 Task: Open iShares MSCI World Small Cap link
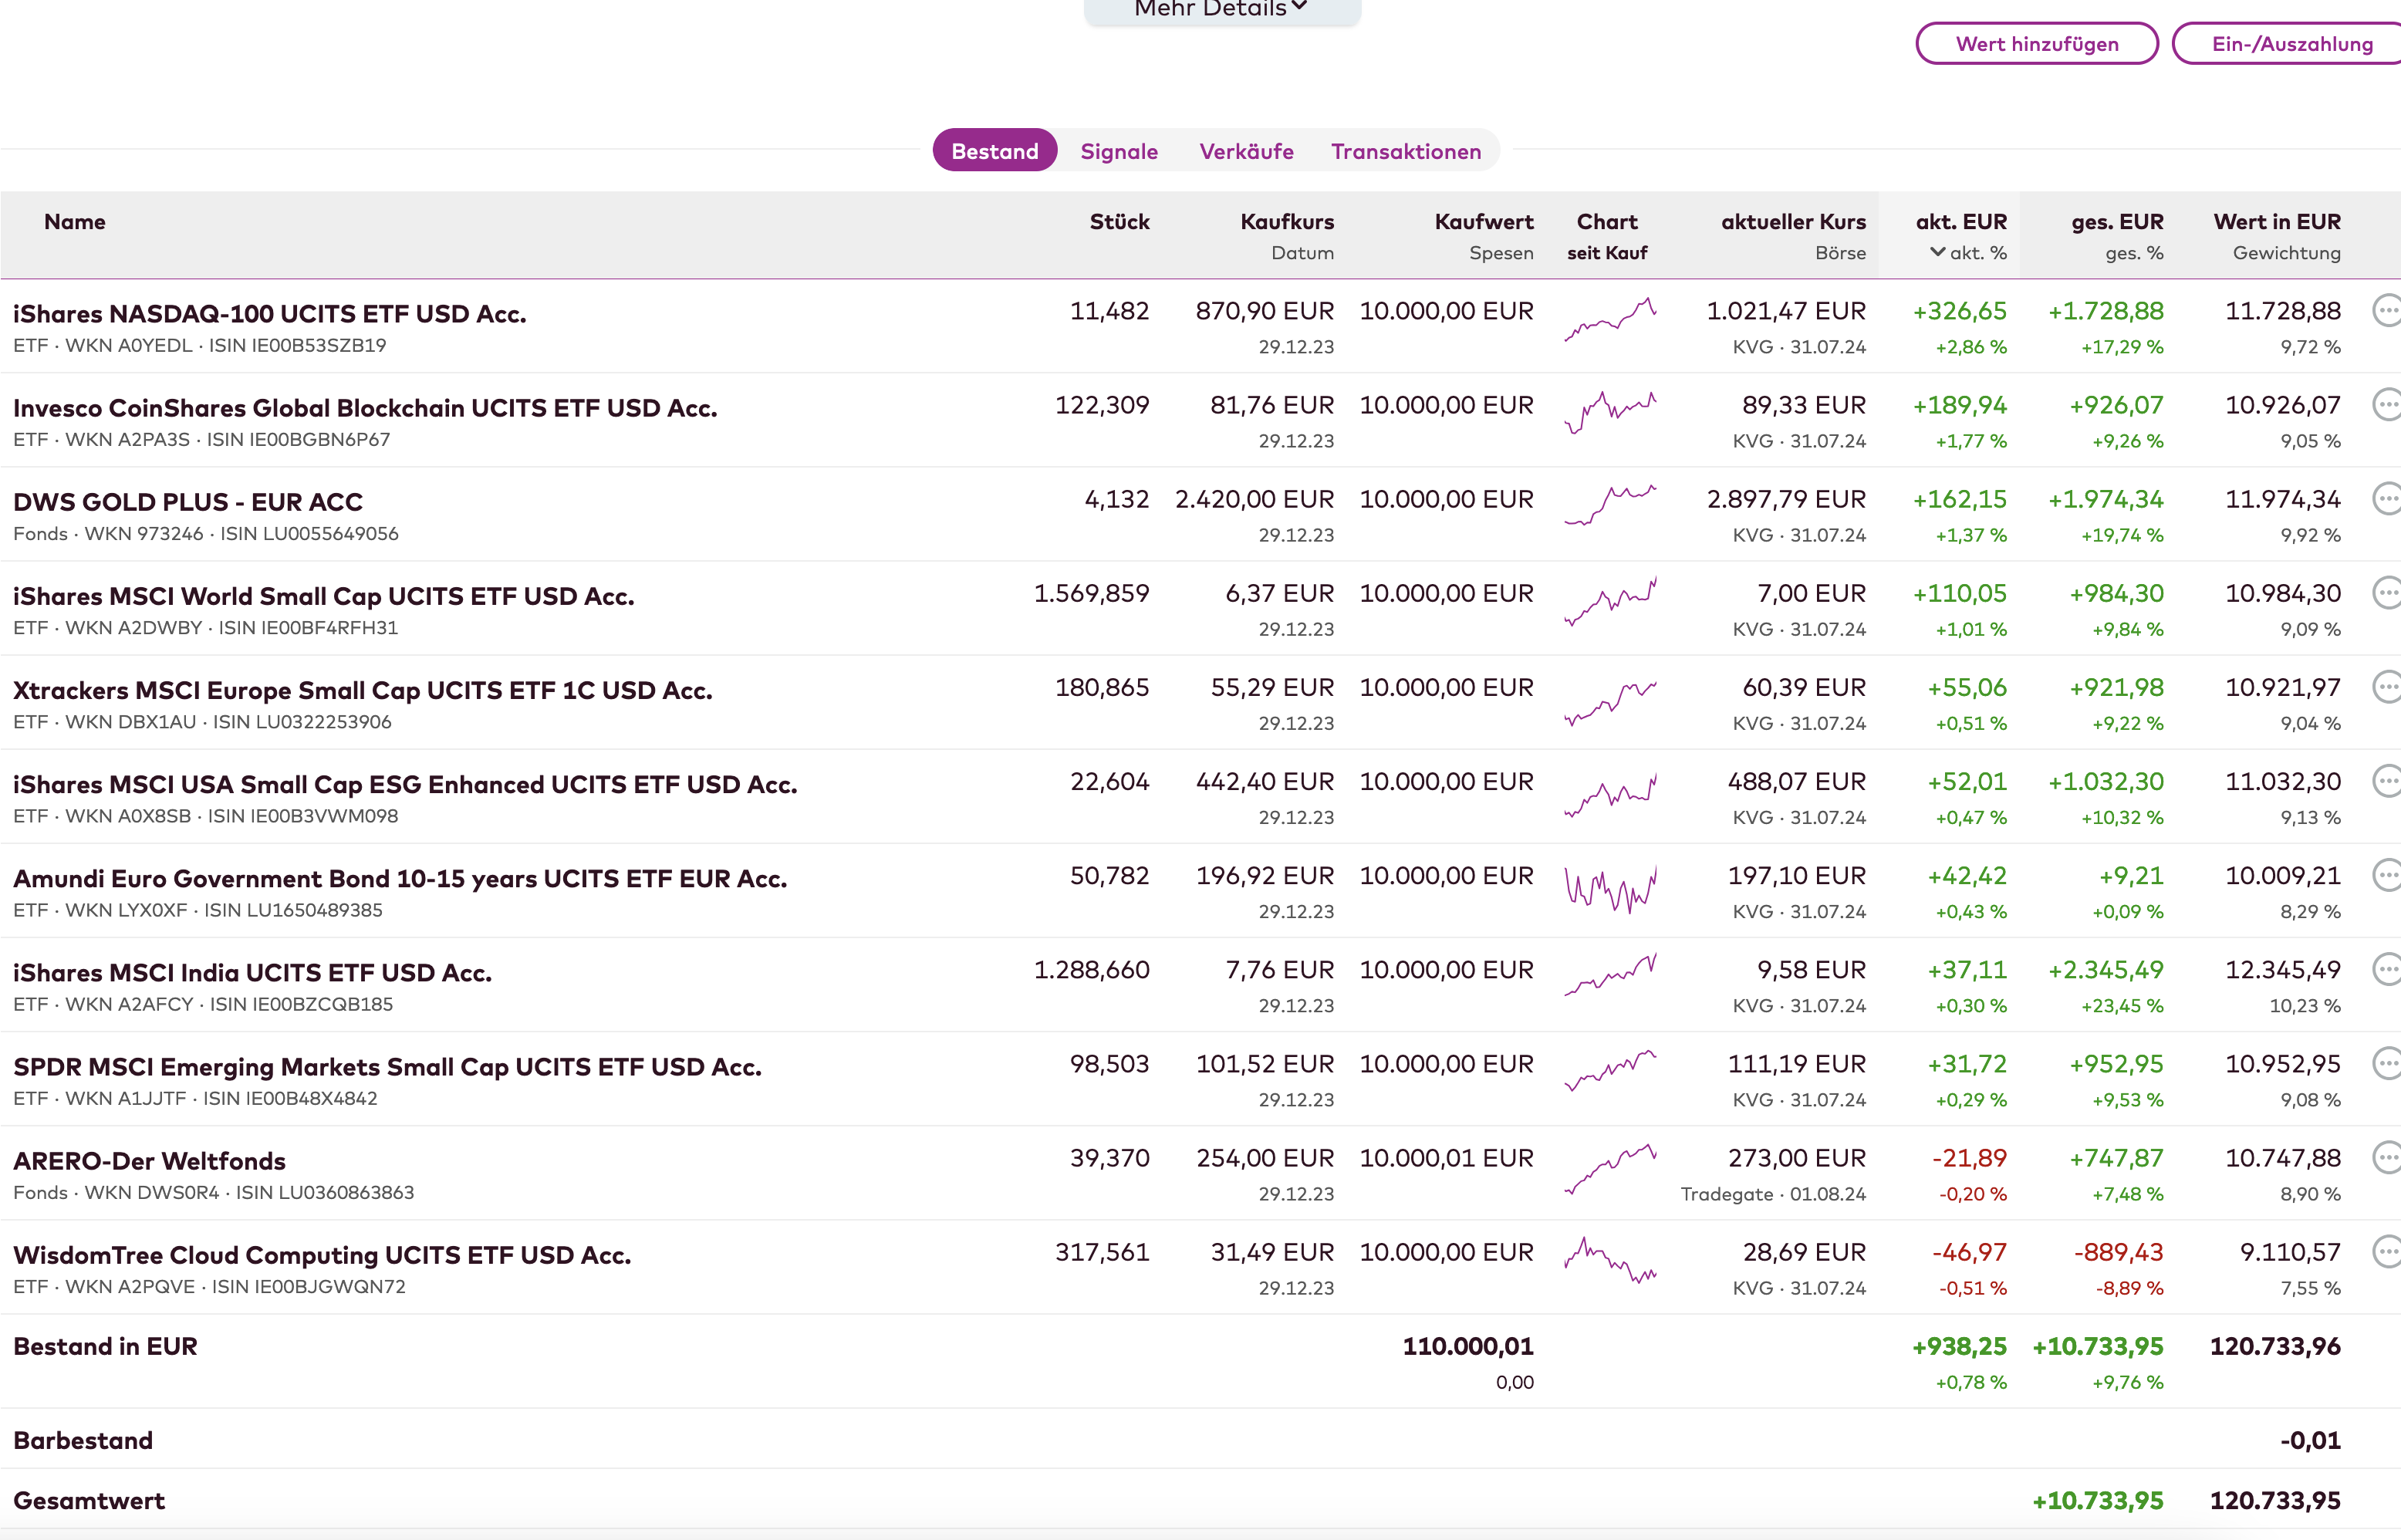click(x=323, y=596)
